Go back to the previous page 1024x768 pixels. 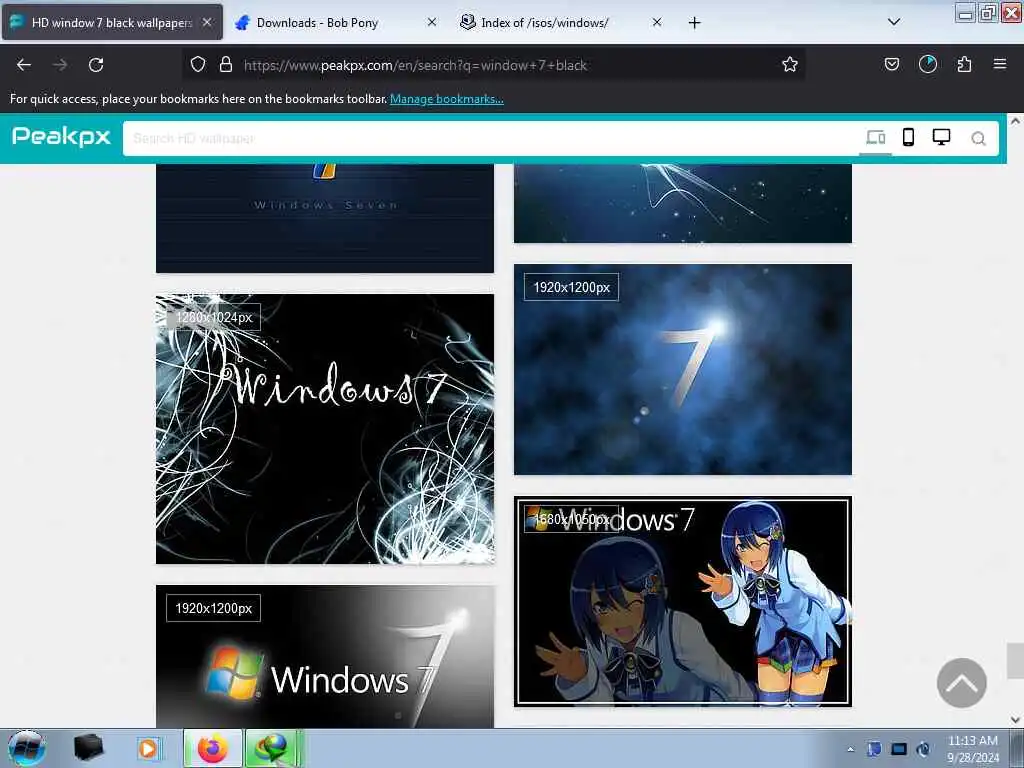[x=24, y=65]
